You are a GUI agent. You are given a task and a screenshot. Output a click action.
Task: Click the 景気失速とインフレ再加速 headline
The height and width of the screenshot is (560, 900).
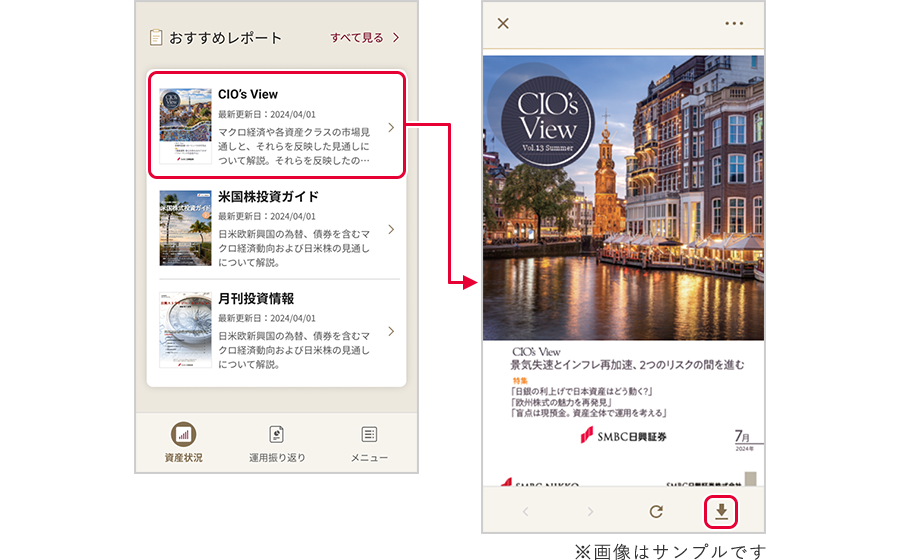point(627,365)
